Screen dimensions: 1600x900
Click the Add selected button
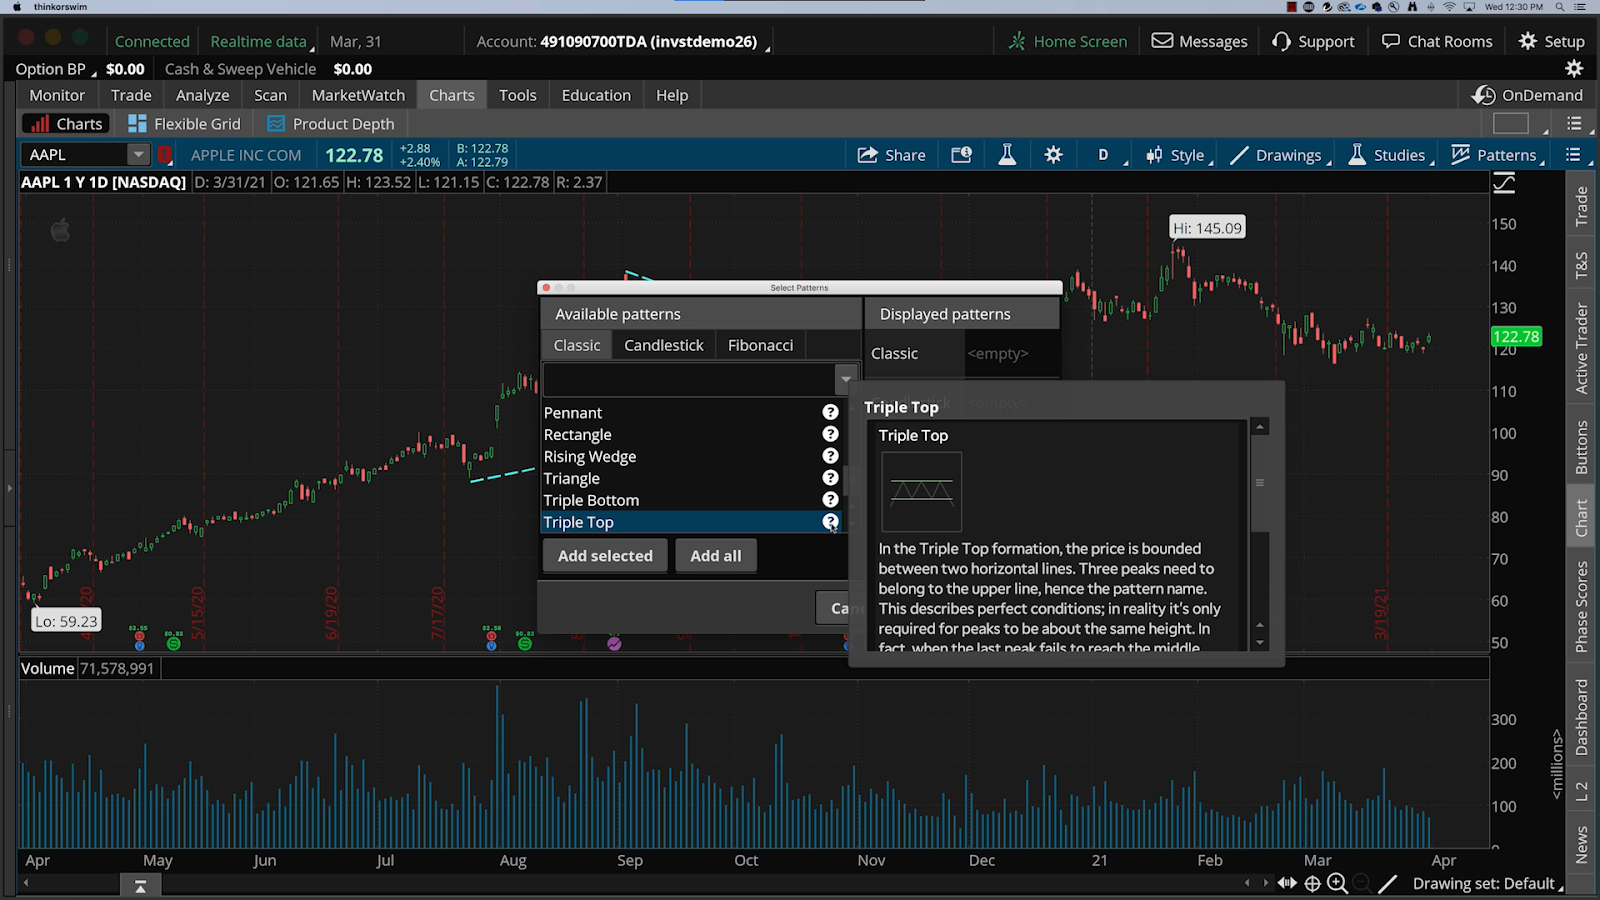pyautogui.click(x=604, y=555)
